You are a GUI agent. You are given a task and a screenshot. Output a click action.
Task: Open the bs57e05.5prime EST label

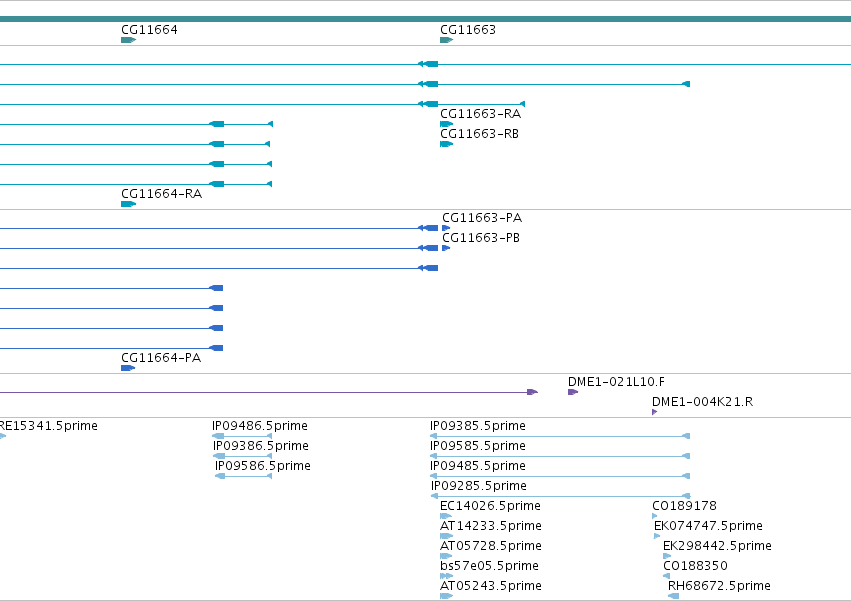coord(490,566)
